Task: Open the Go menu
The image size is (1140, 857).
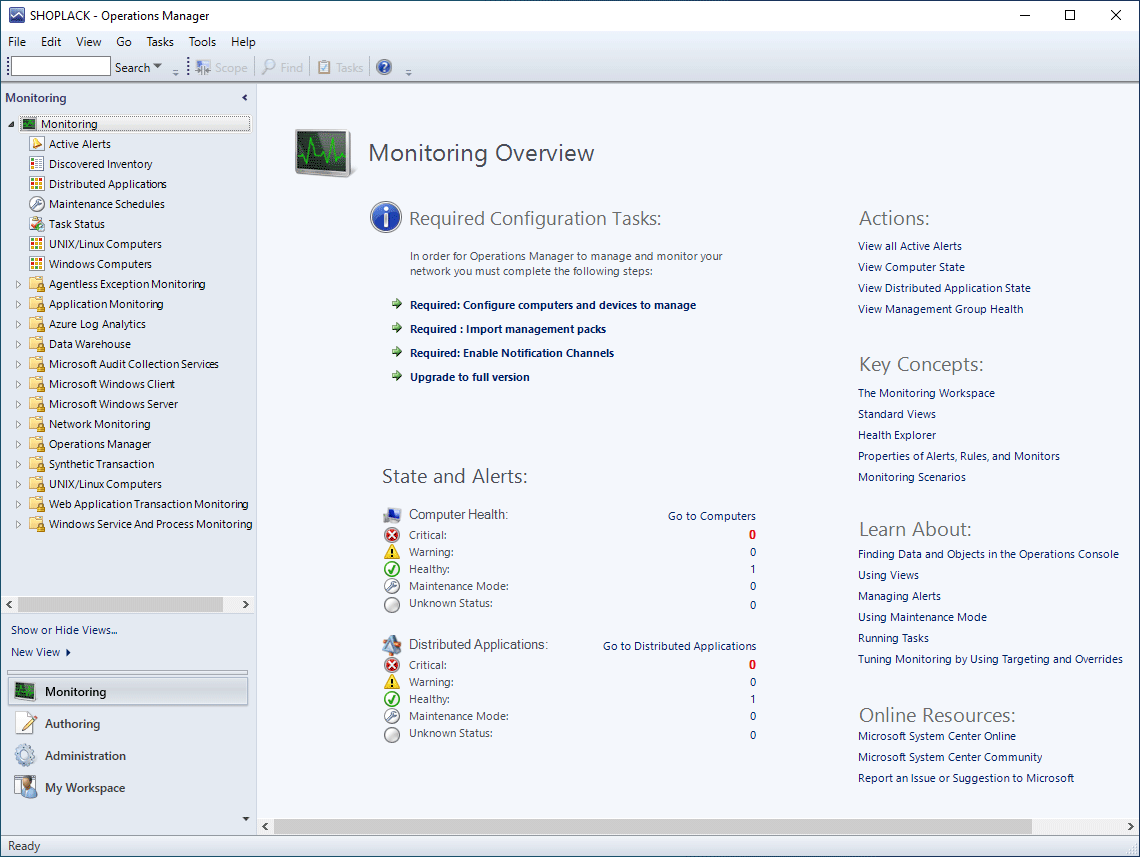Action: click(124, 42)
